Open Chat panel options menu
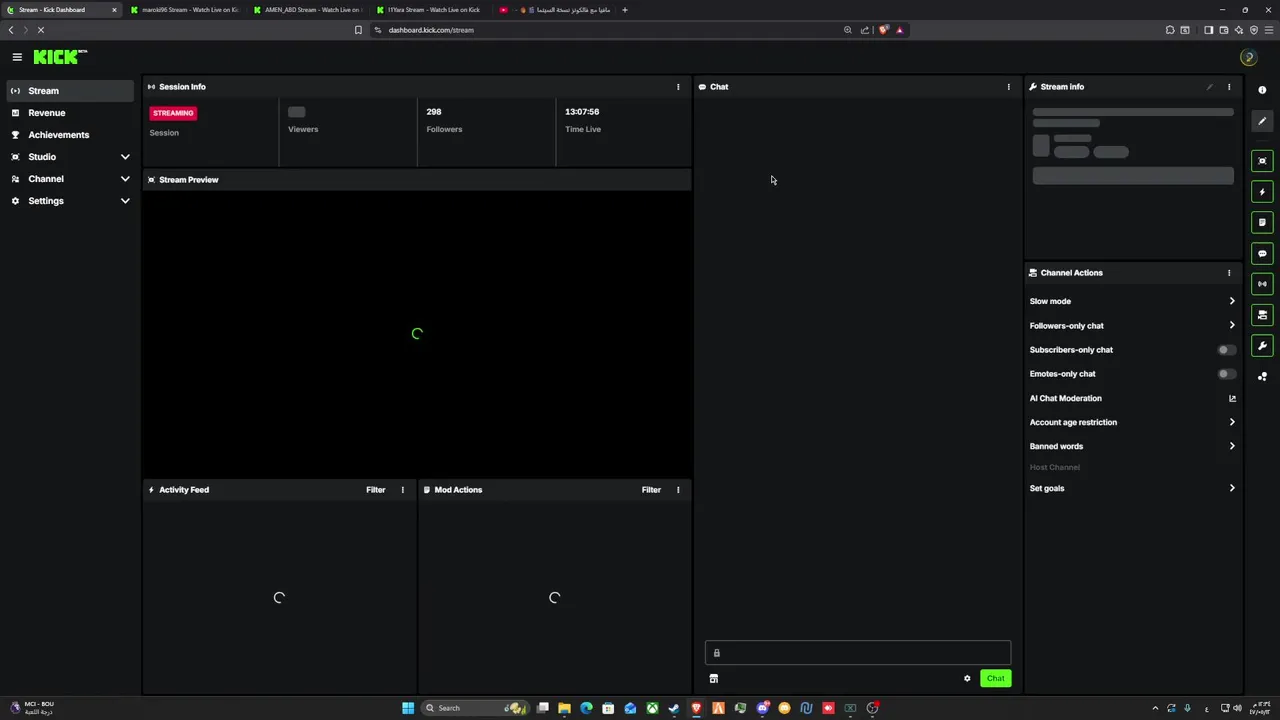 click(x=1008, y=87)
